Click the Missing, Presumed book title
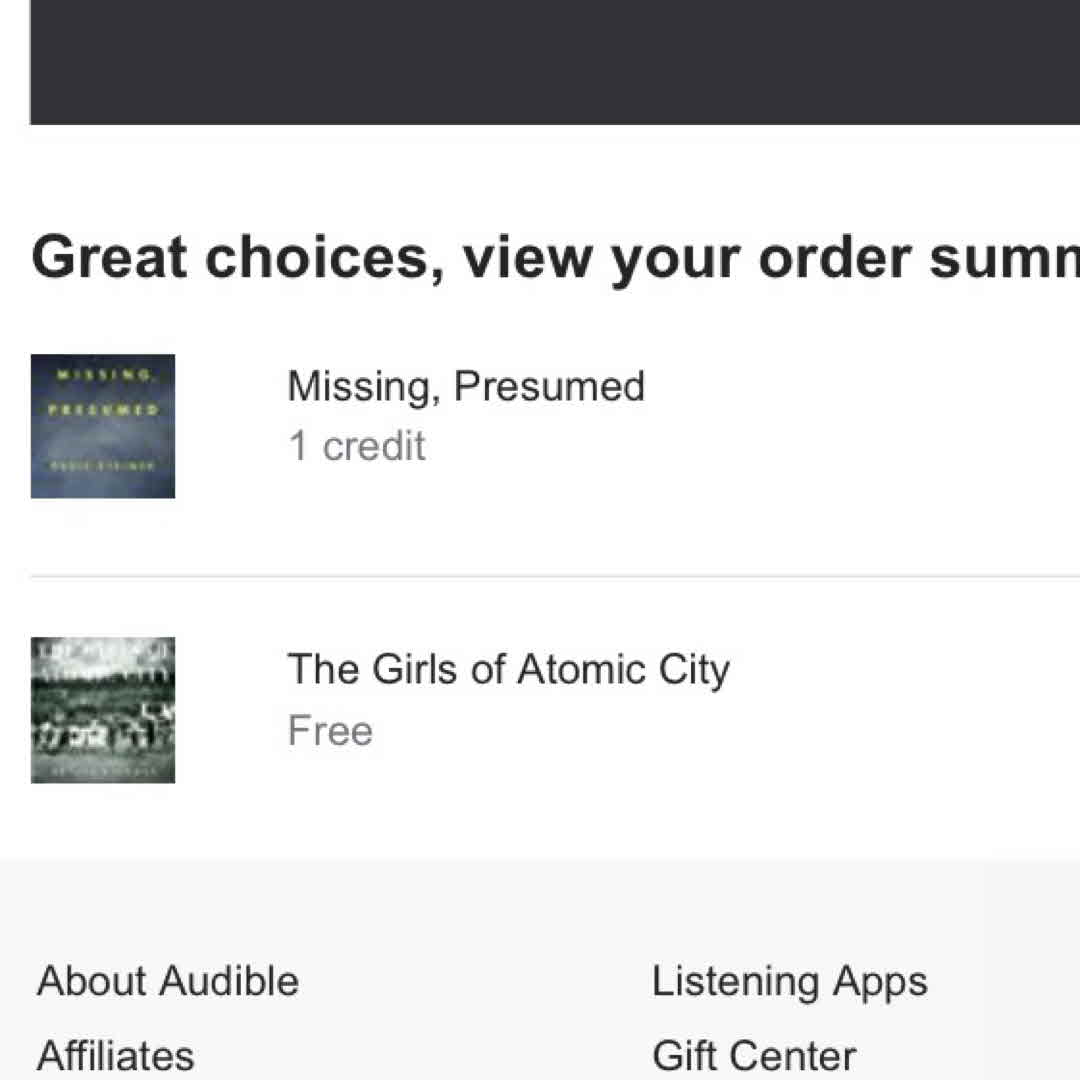This screenshot has height=1080, width=1080. click(466, 386)
